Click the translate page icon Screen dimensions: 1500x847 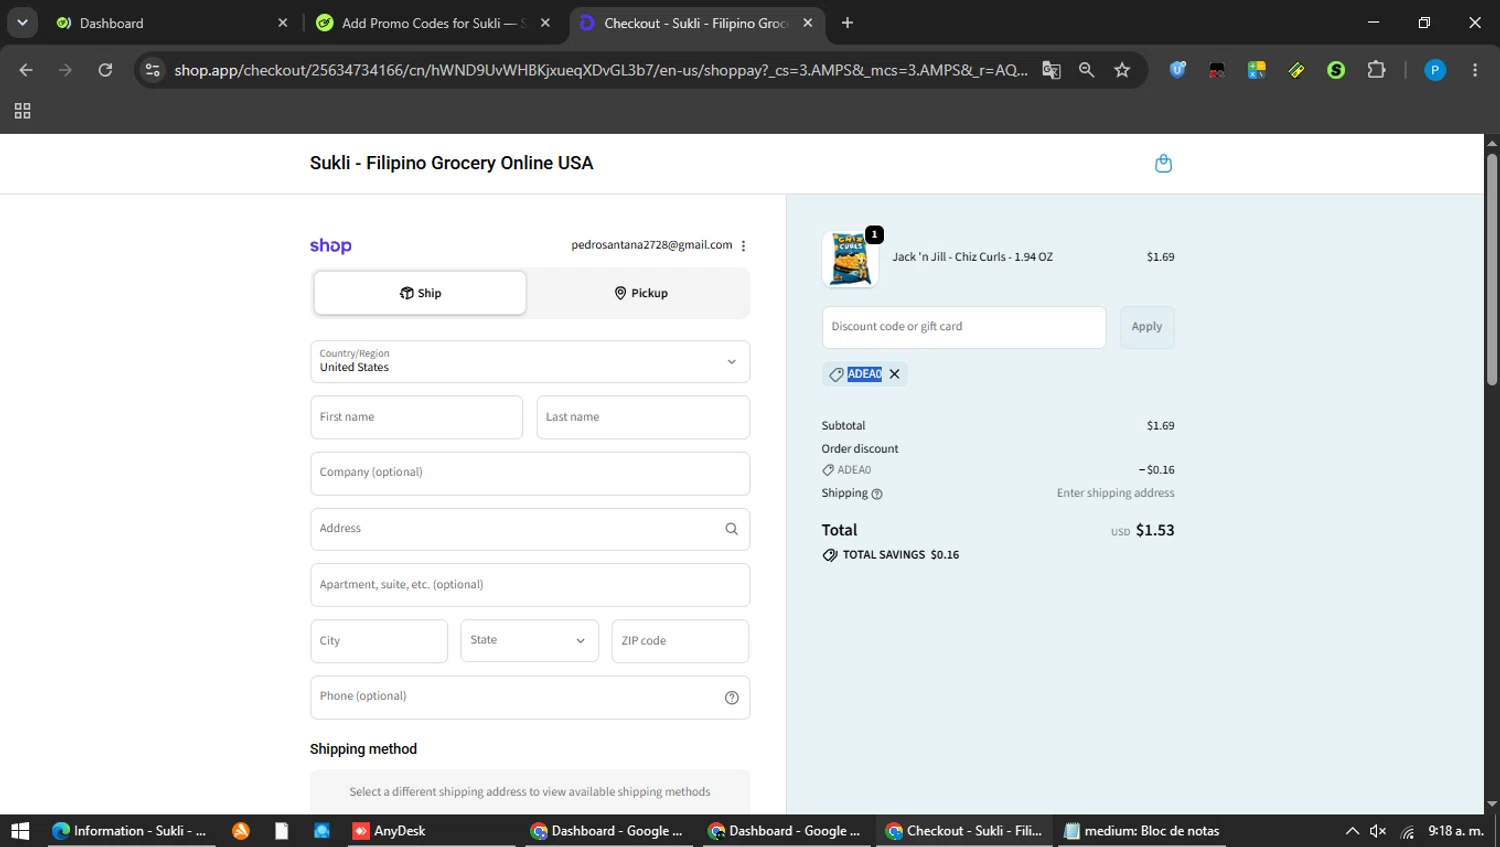pos(1051,70)
